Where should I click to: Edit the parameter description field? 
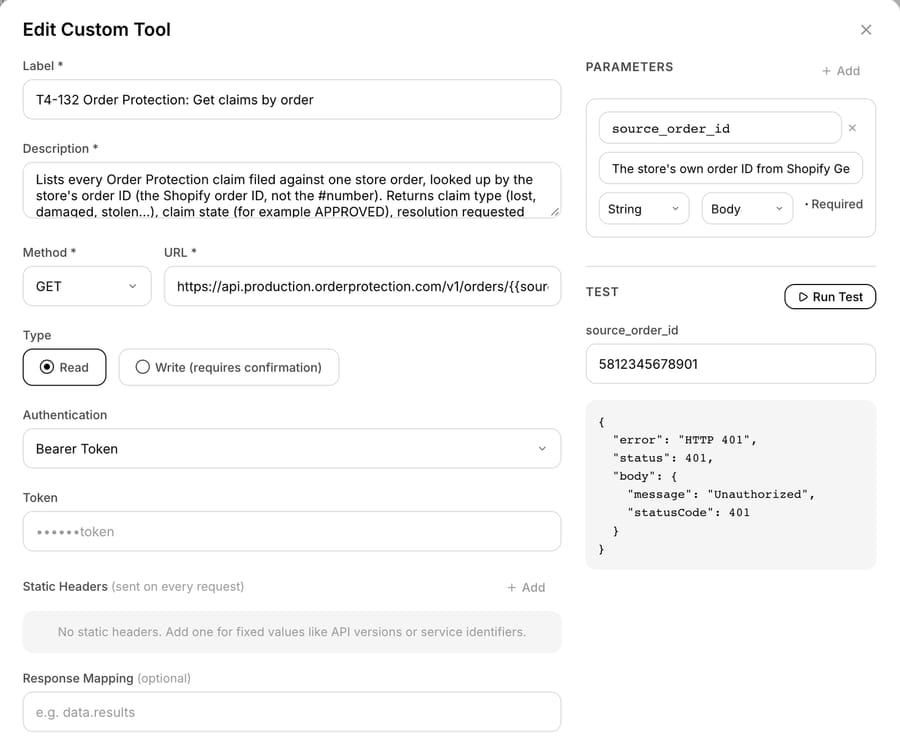pos(730,168)
